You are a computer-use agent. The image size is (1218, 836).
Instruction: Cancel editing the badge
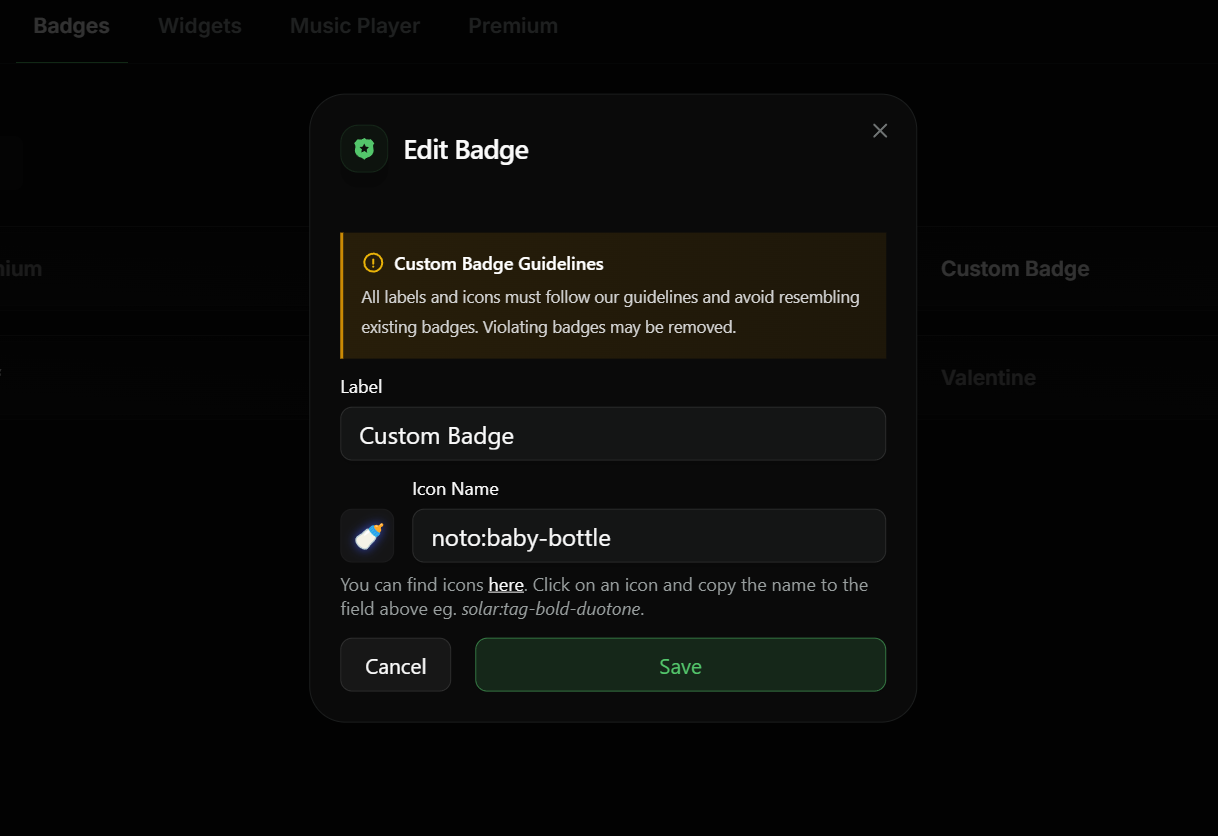[x=396, y=665]
